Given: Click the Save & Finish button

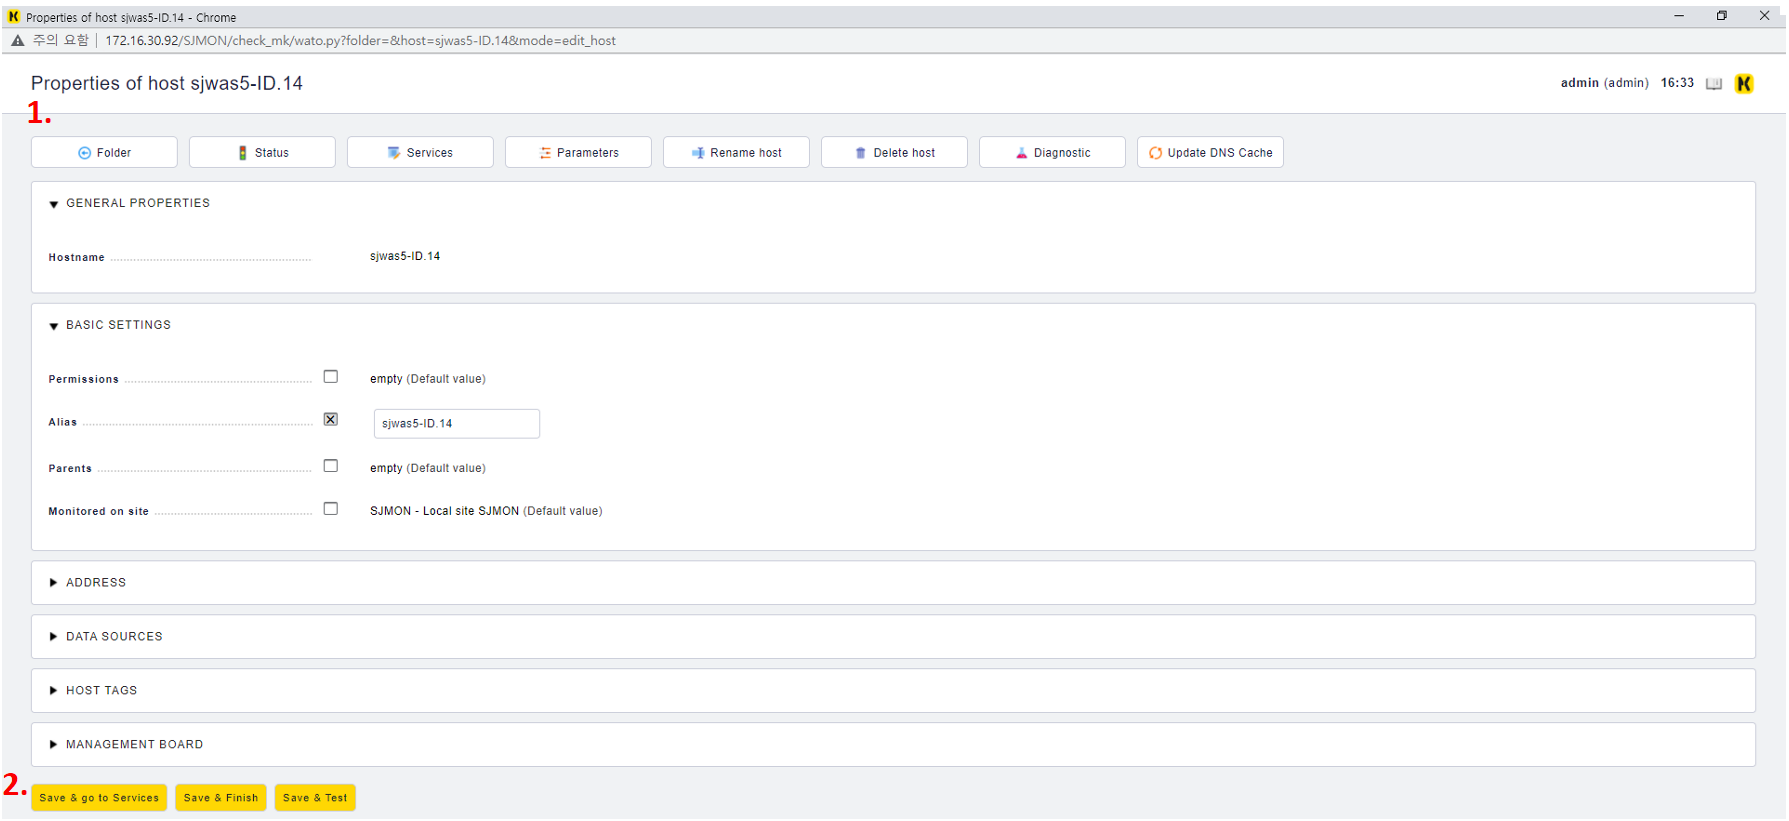Looking at the screenshot, I should 220,798.
